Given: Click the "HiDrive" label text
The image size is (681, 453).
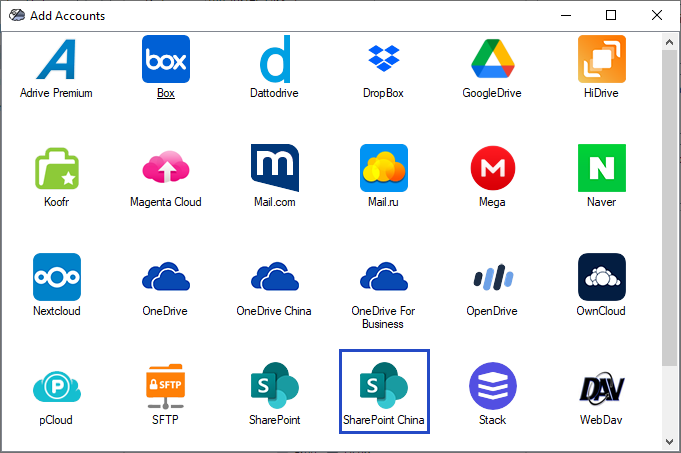Looking at the screenshot, I should coord(601,93).
